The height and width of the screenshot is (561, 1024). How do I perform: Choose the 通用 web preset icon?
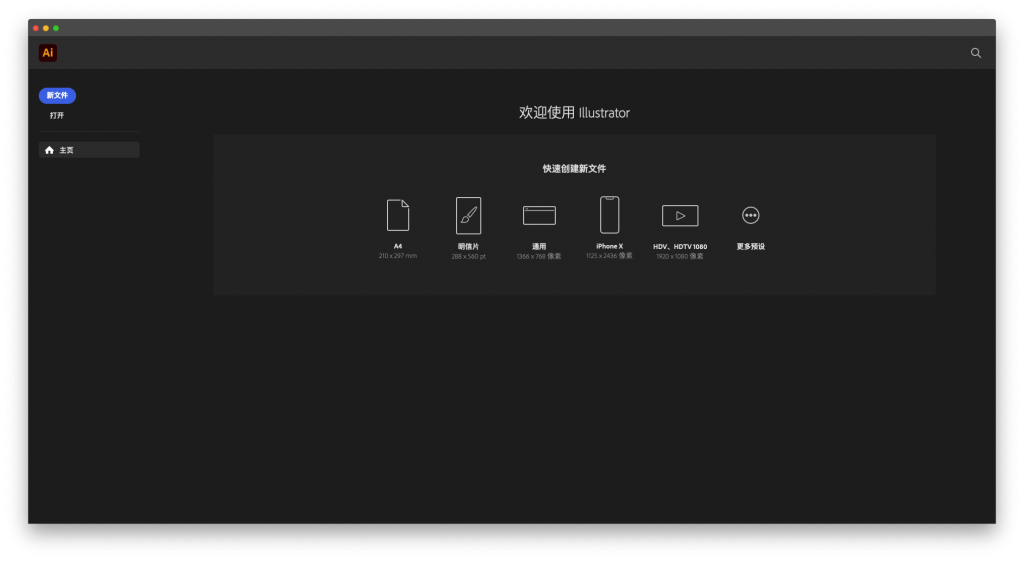(x=539, y=215)
